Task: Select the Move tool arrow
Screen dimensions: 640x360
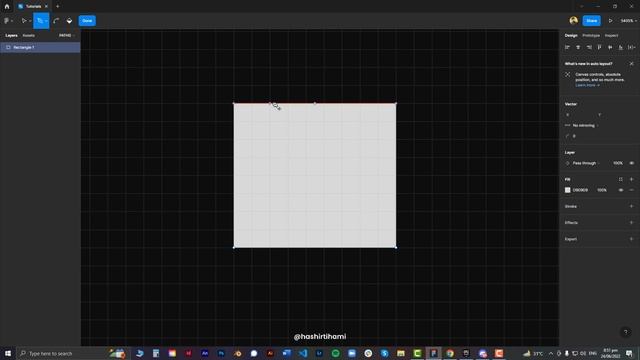Action: pyautogui.click(x=24, y=21)
